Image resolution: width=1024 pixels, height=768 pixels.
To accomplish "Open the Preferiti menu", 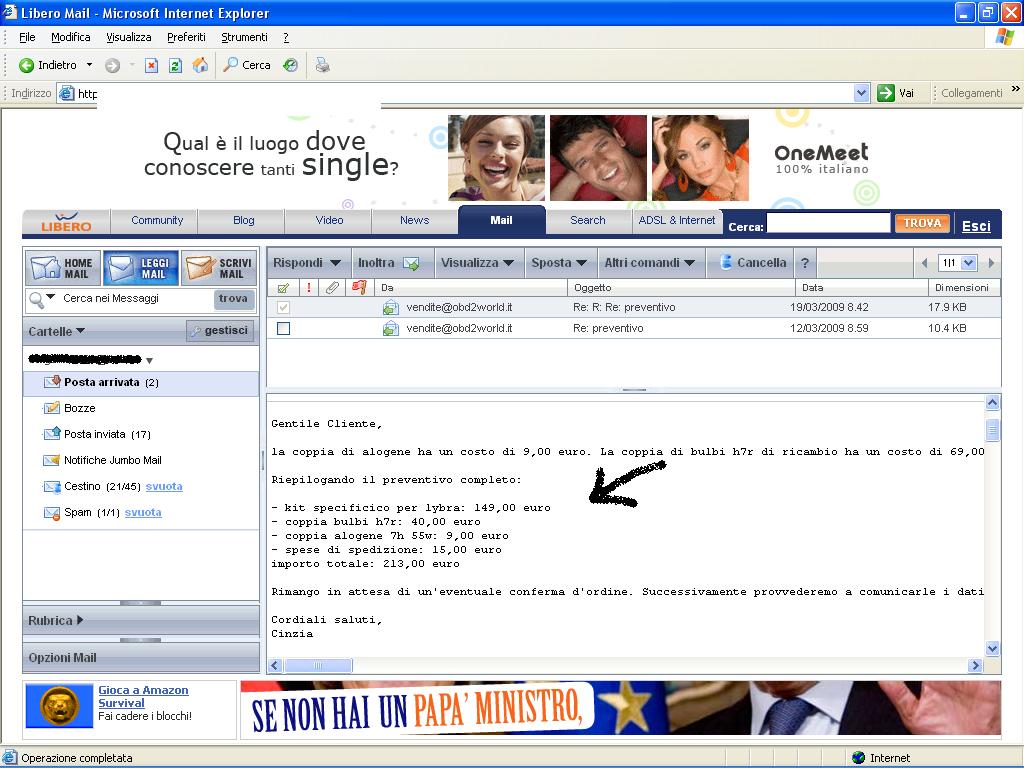I will point(186,37).
